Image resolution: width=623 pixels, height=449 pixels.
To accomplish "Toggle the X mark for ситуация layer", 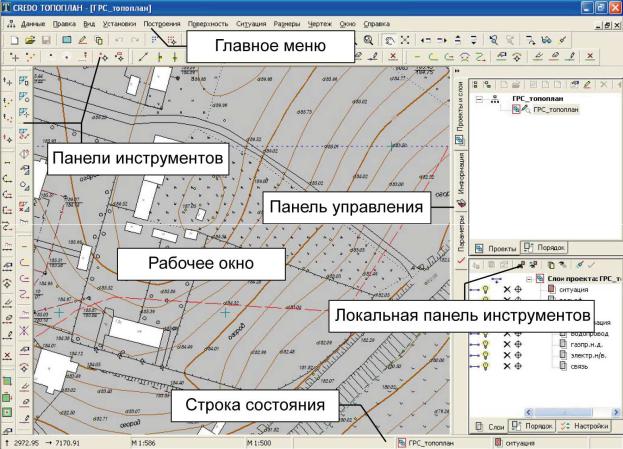I will click(507, 290).
